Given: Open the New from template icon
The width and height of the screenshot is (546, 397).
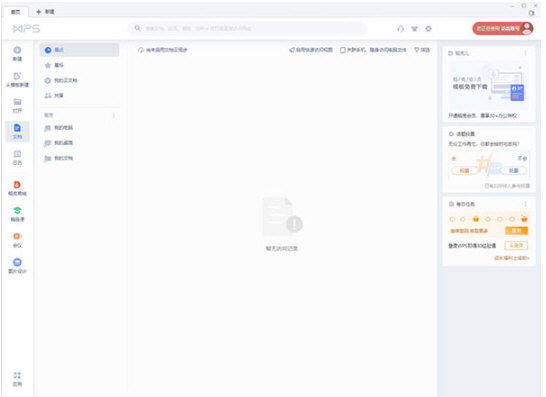Looking at the screenshot, I should [x=17, y=76].
